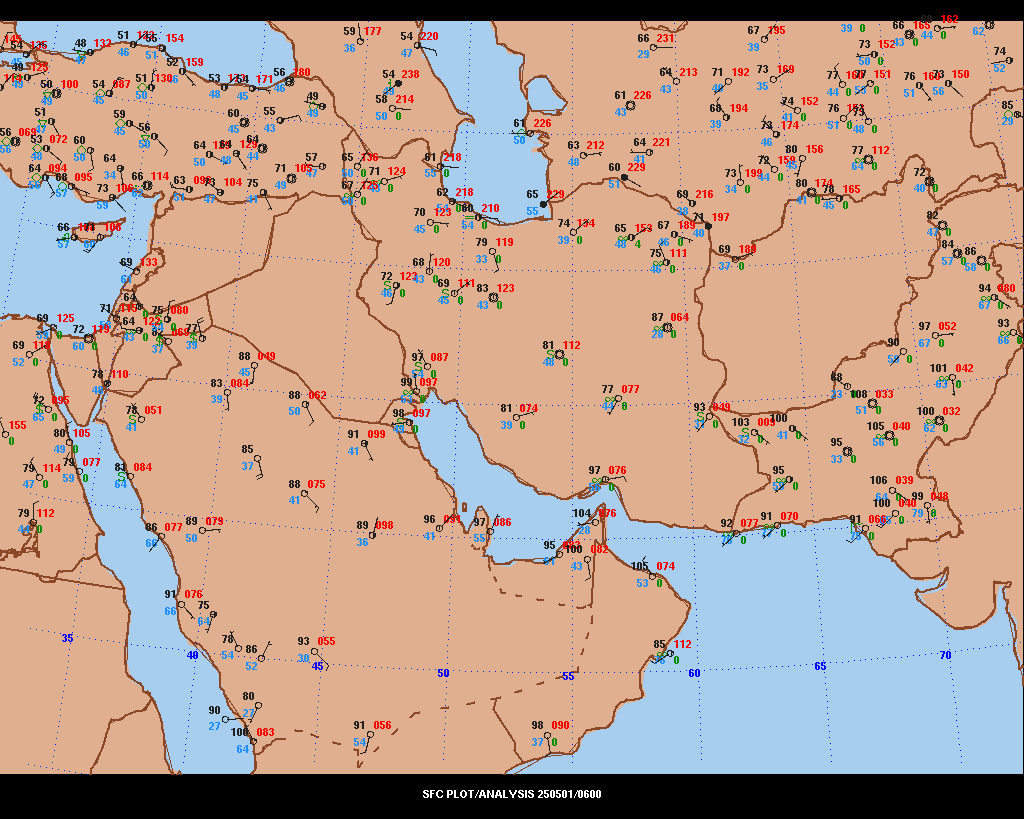Click the red pressure value 052

[947, 327]
